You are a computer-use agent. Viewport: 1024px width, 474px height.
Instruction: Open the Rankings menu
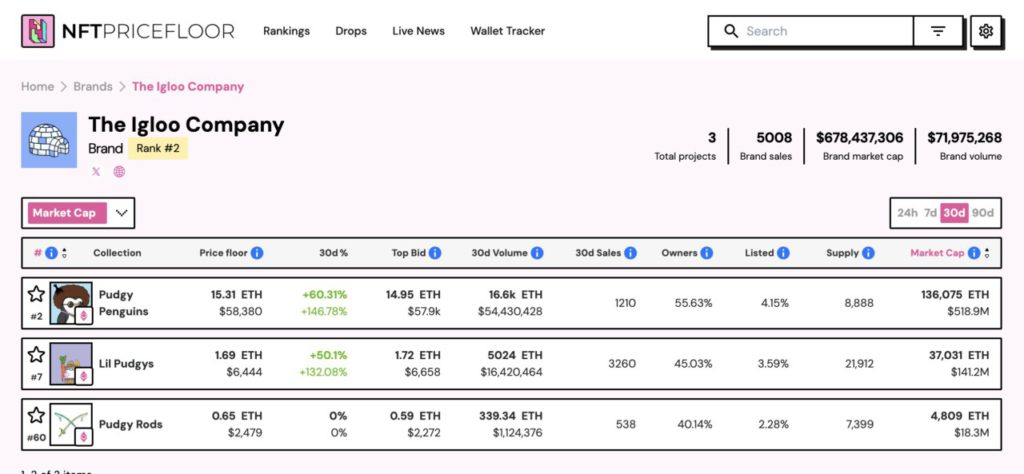coord(286,31)
